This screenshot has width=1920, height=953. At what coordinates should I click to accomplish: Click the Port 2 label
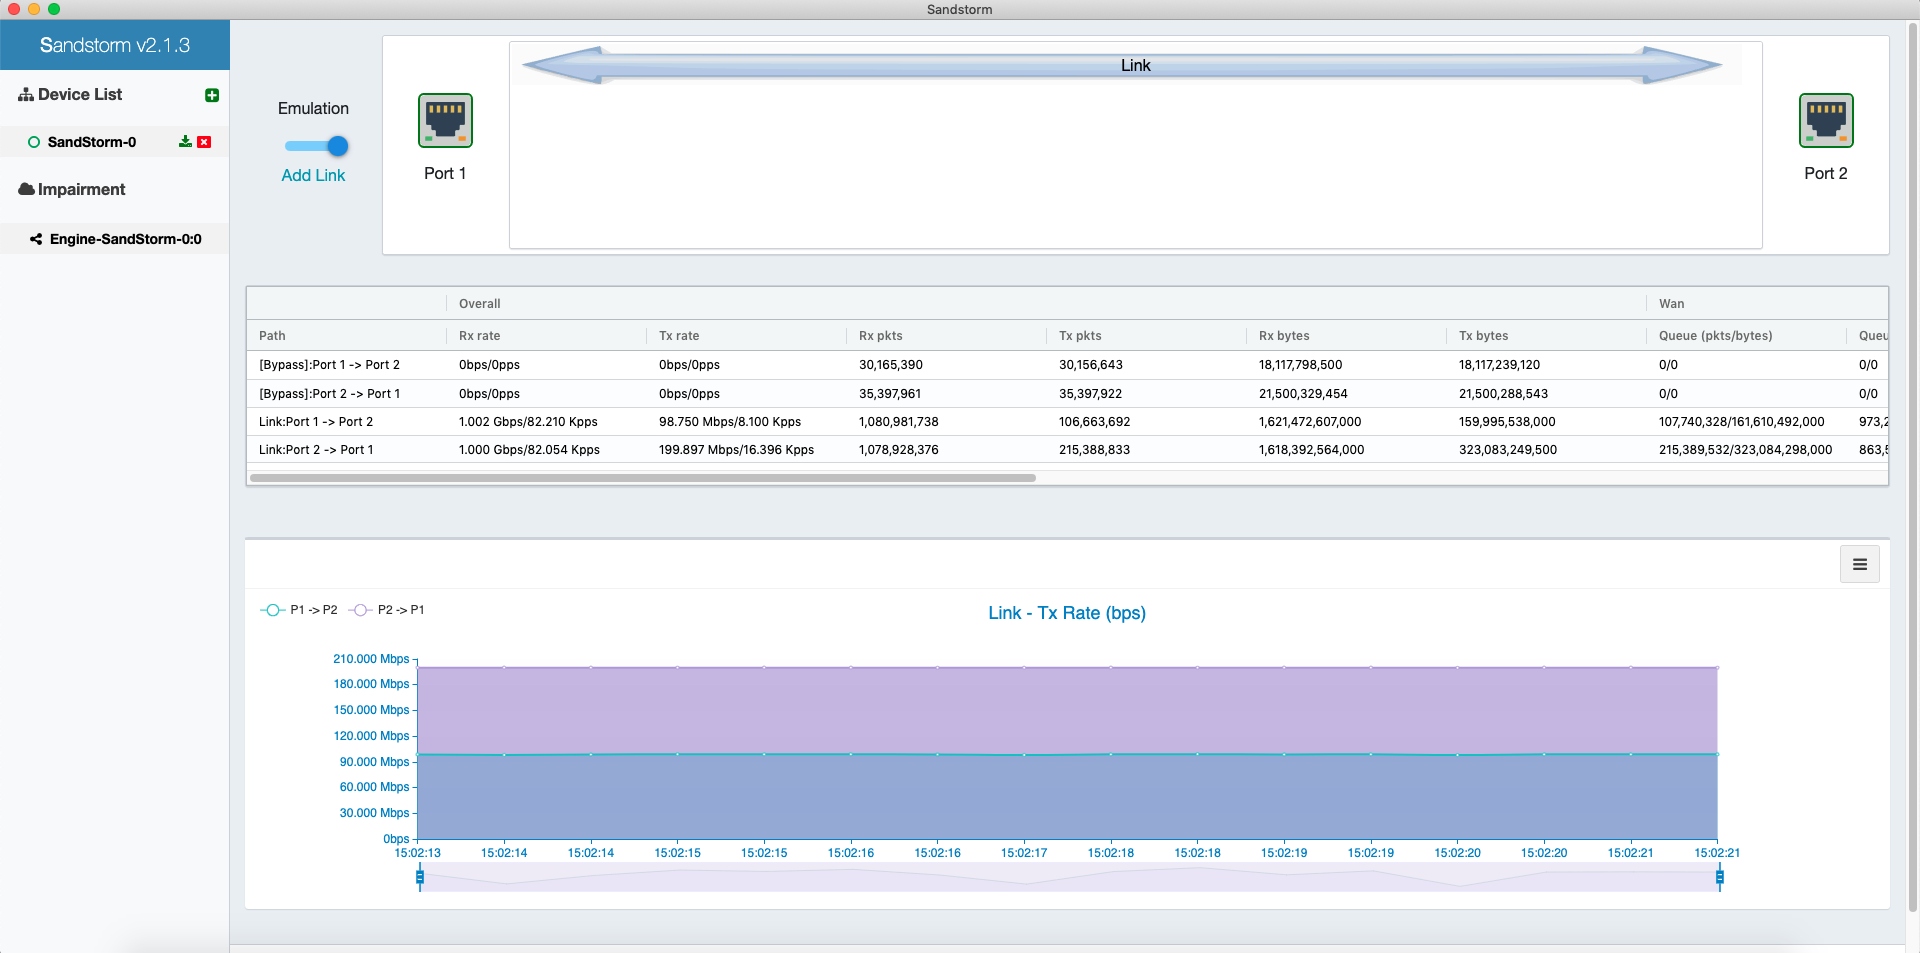(x=1826, y=173)
